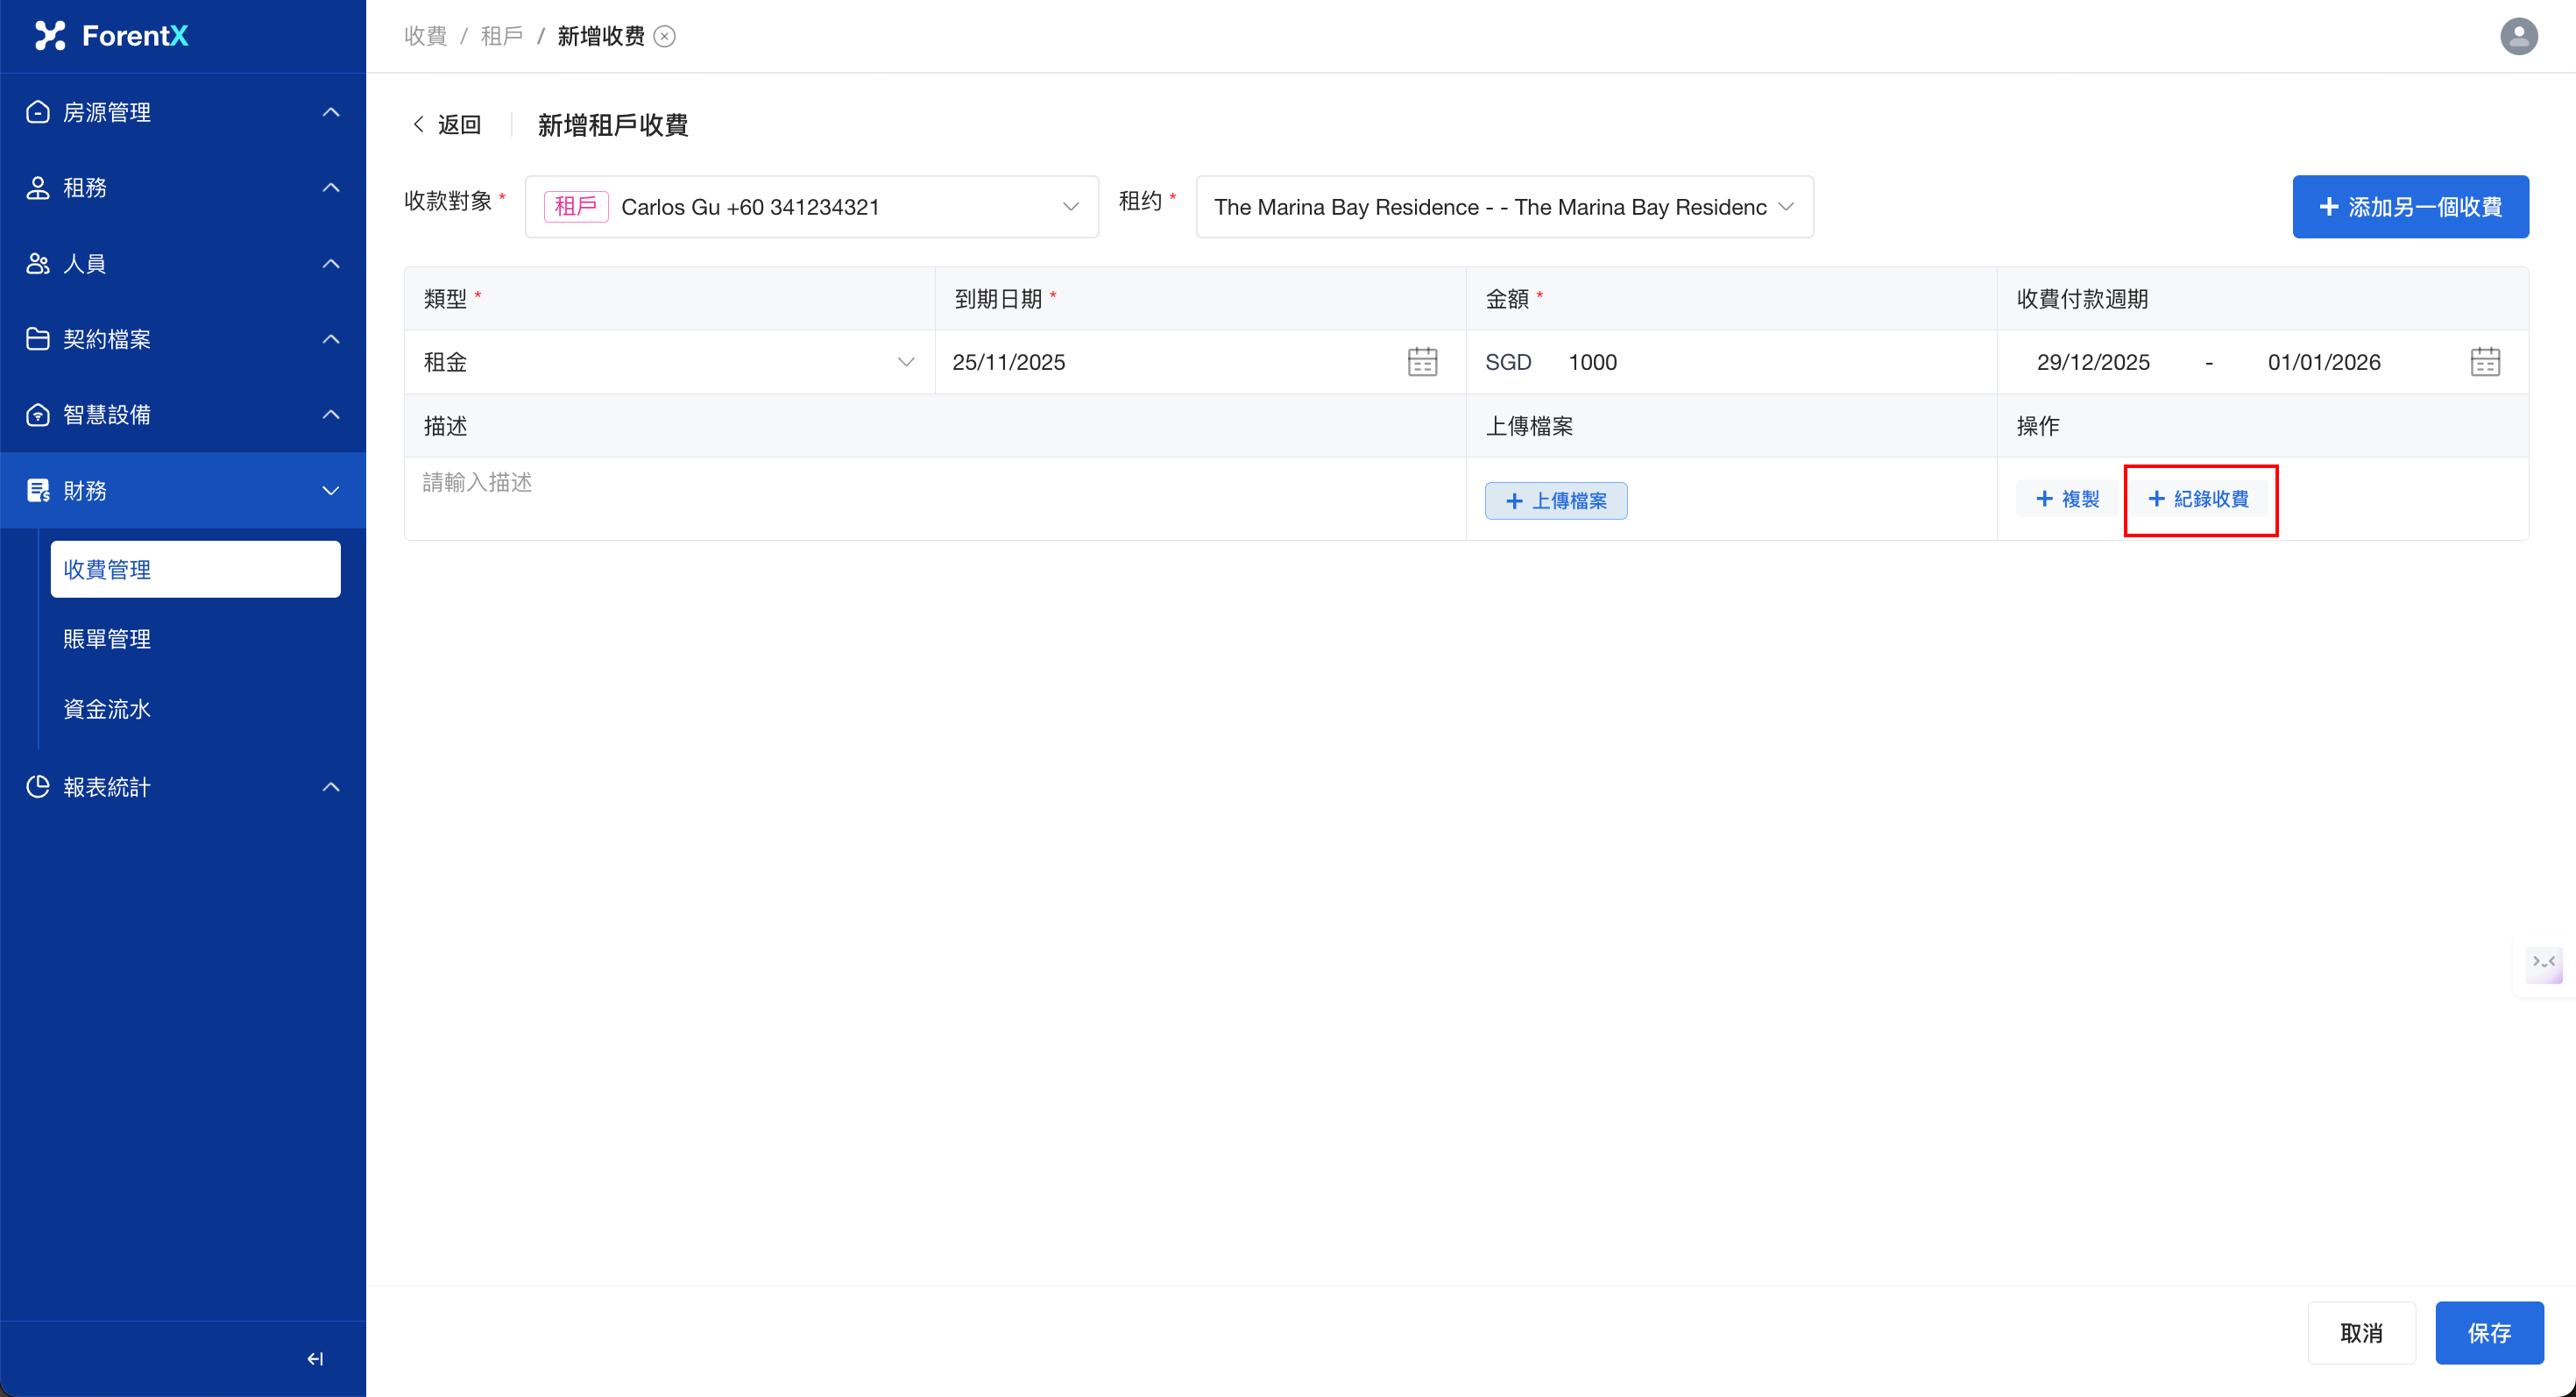Click the 報表統計 pie chart icon
Screen dimensions: 2576x1397
click(x=38, y=787)
